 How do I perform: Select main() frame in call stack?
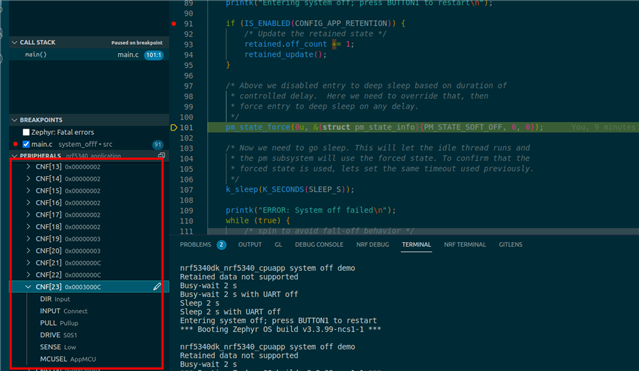89,55
